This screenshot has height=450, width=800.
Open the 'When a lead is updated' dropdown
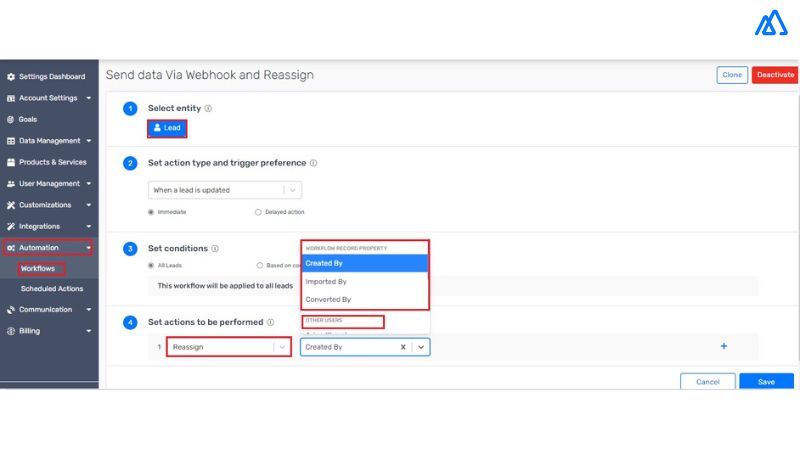coord(224,190)
